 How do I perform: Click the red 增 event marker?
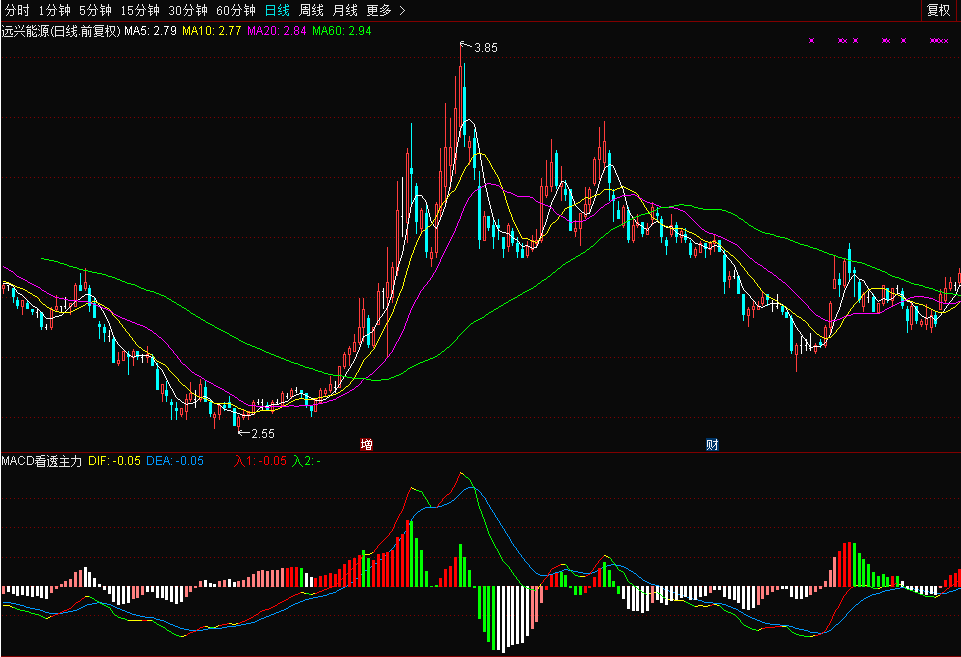click(367, 445)
